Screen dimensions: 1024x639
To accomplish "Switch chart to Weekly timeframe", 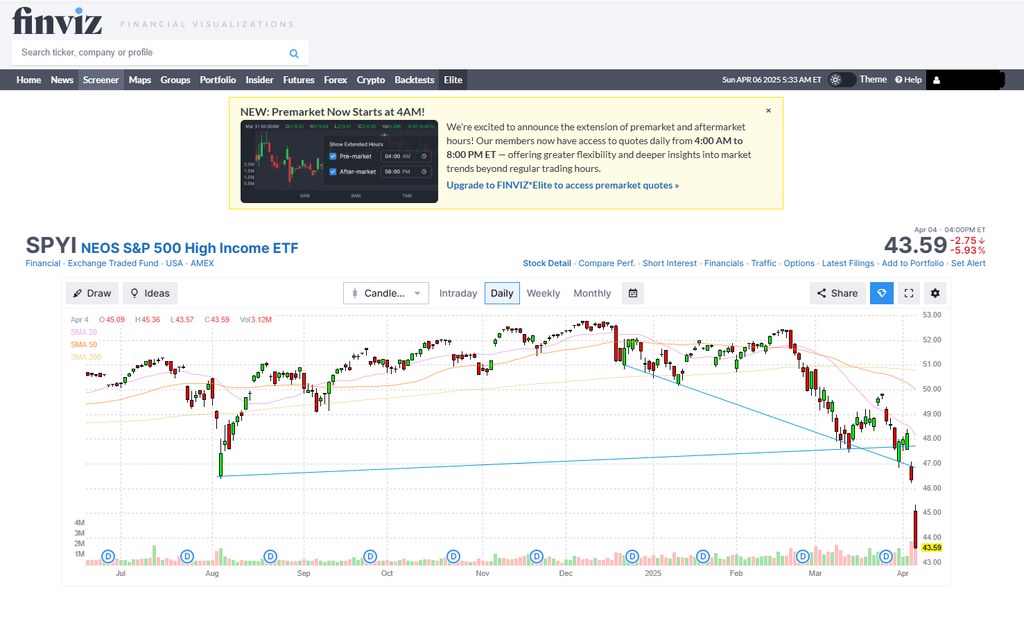I will (x=543, y=293).
